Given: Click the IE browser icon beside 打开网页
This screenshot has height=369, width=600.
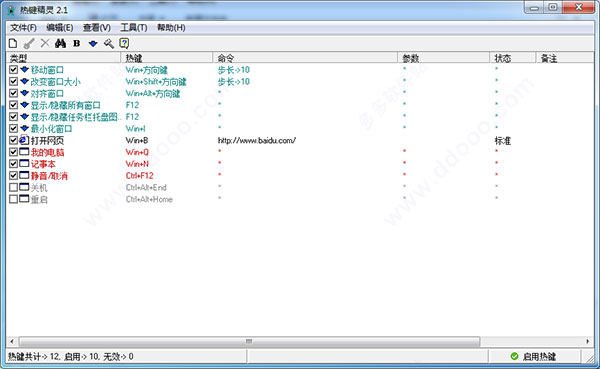Looking at the screenshot, I should pyautogui.click(x=24, y=140).
